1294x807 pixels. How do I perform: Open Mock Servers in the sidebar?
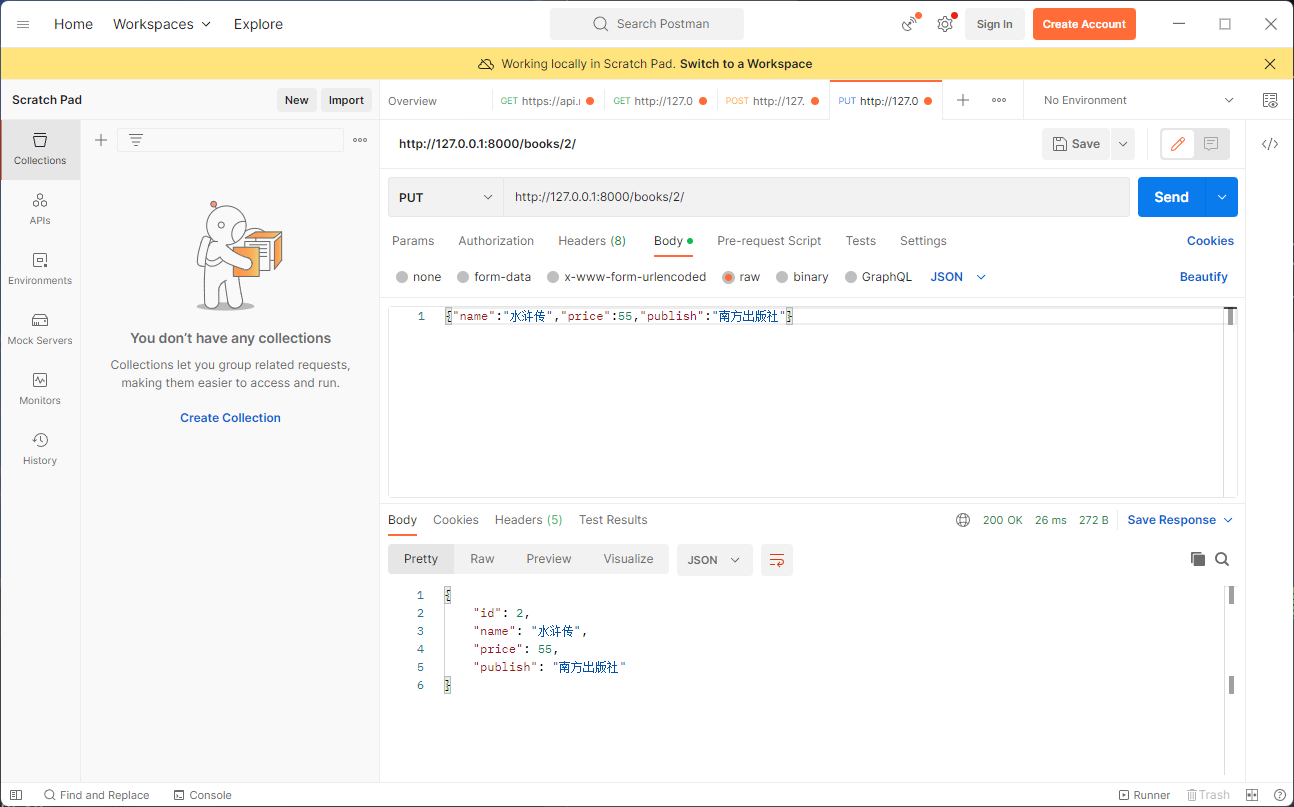[x=40, y=329]
